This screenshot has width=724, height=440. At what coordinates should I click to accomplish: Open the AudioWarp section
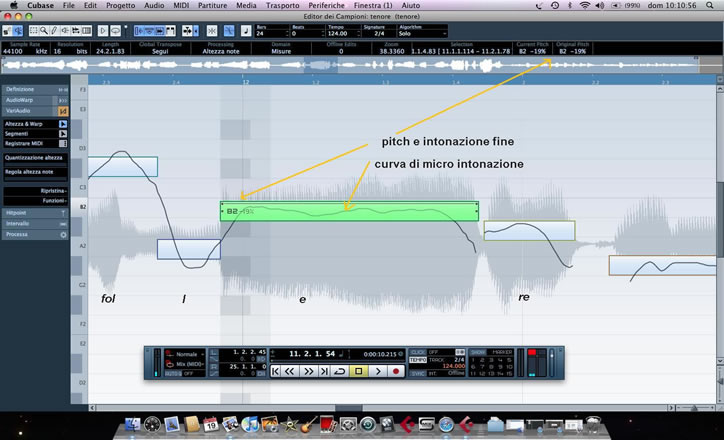(x=35, y=100)
